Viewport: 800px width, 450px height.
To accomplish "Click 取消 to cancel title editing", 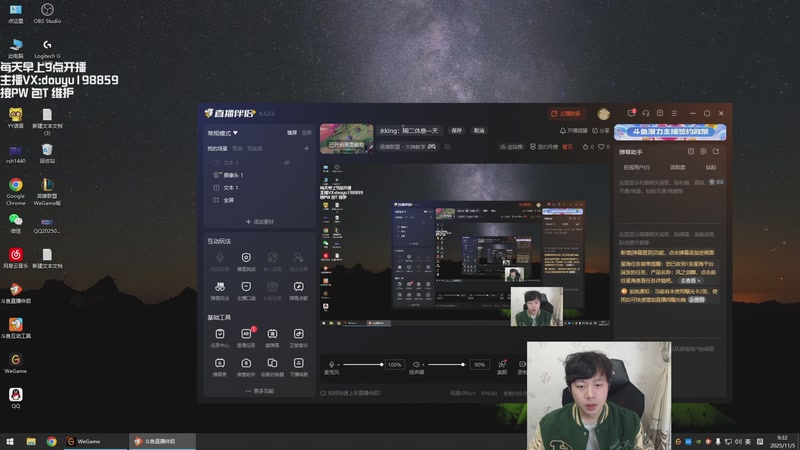I will pos(479,131).
